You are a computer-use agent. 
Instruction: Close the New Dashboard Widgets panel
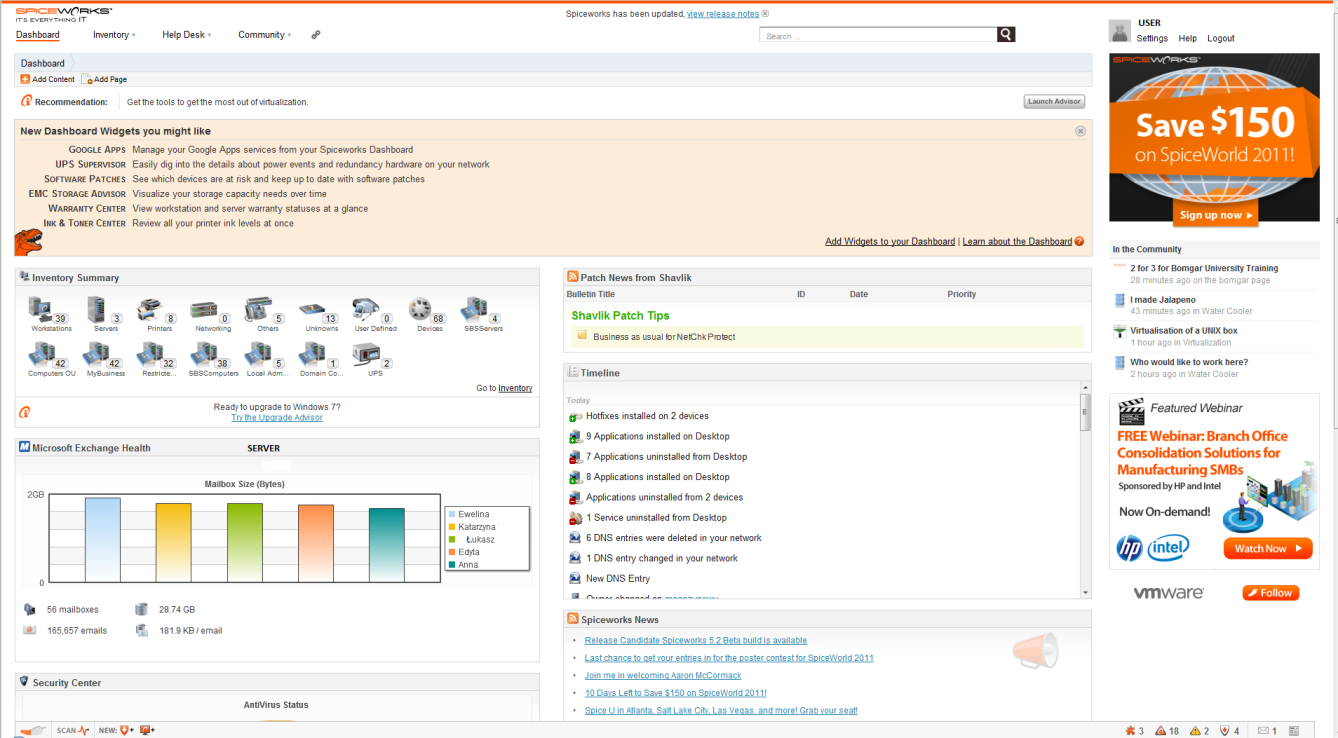coord(1080,131)
